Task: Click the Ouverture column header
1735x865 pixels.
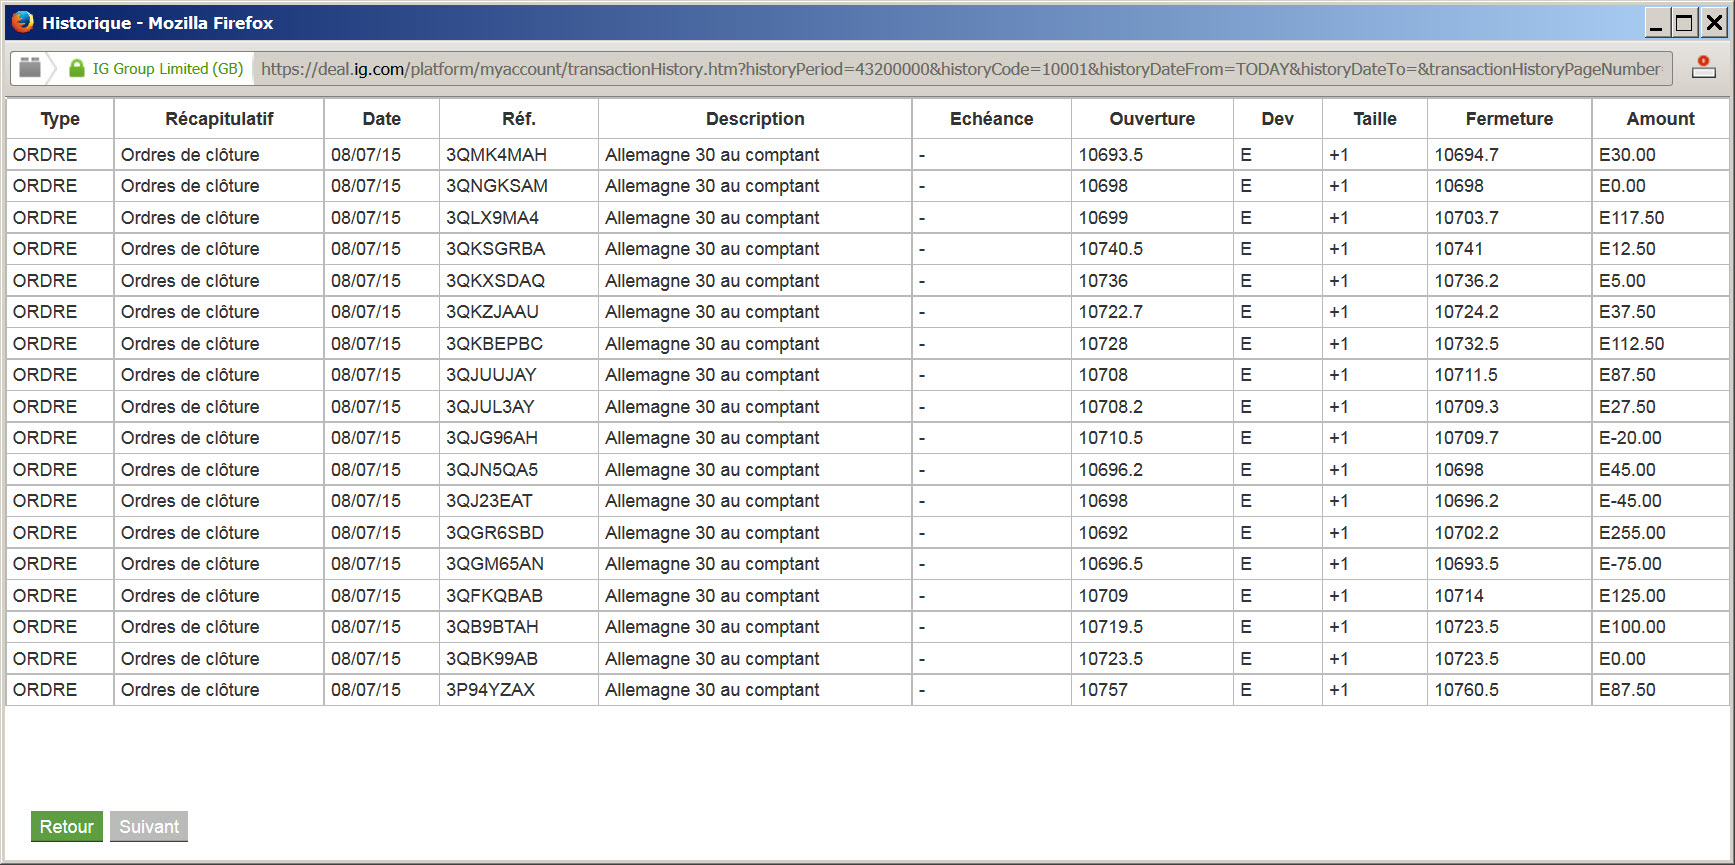Action: coord(1152,119)
